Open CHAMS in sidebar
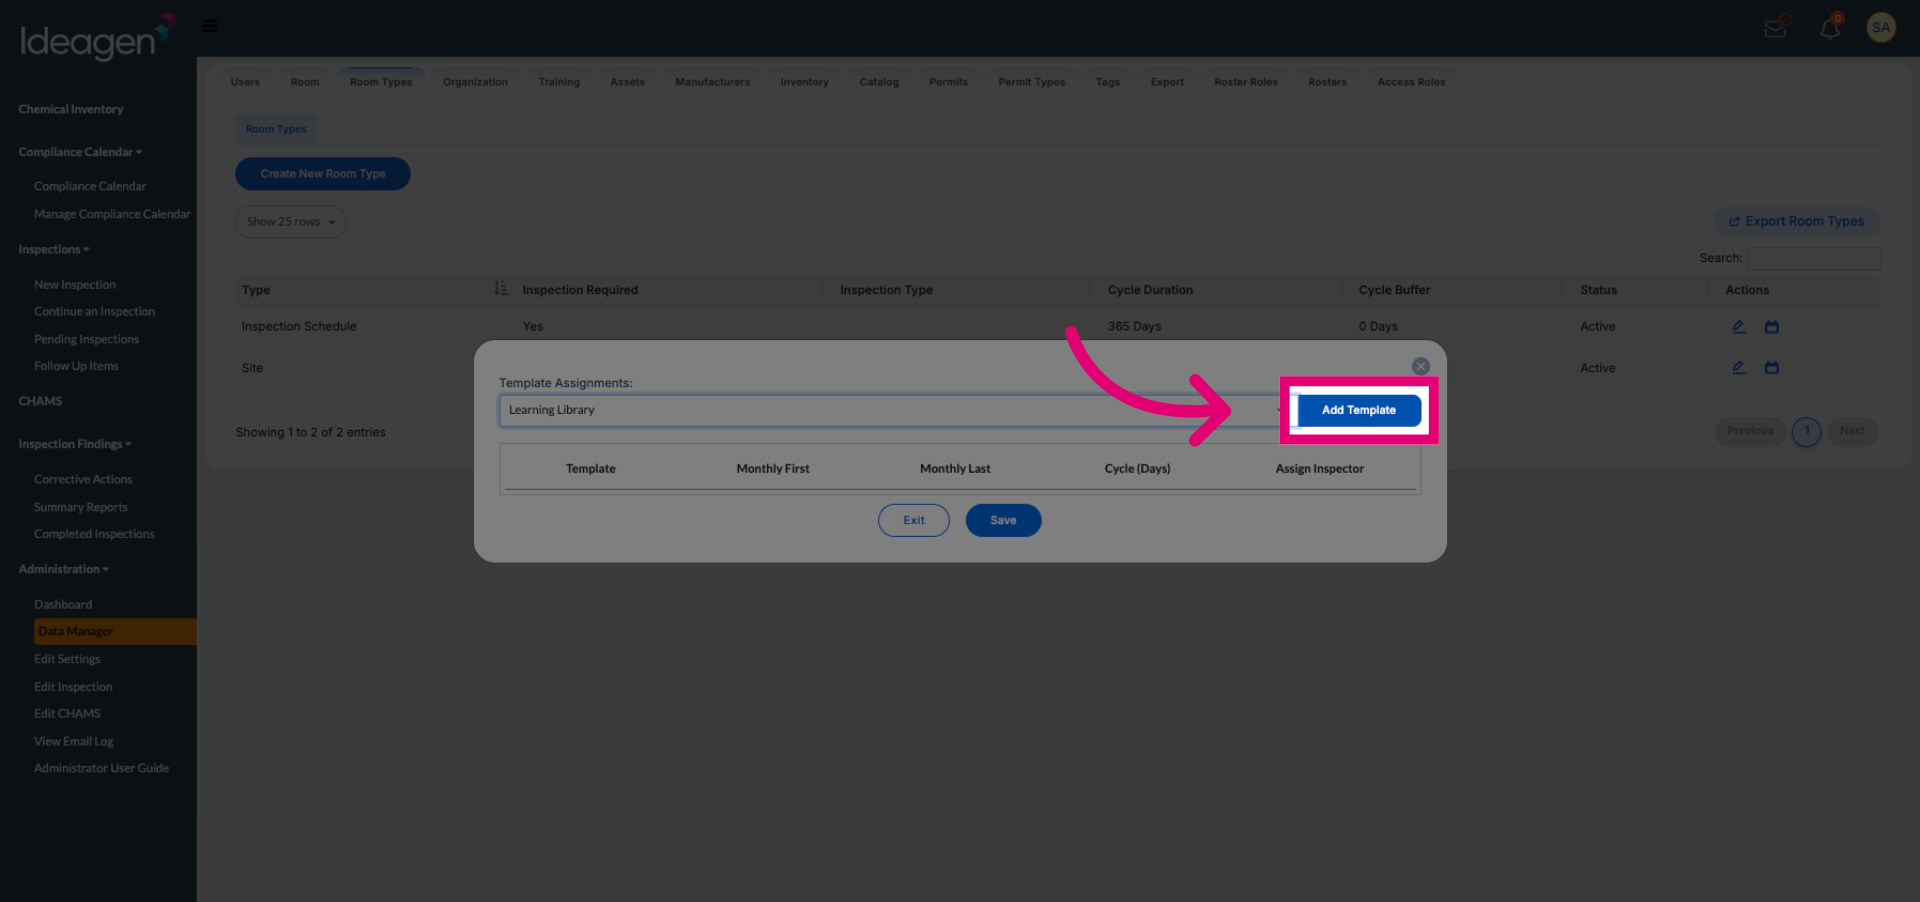Viewport: 1920px width, 902px height. pos(40,401)
